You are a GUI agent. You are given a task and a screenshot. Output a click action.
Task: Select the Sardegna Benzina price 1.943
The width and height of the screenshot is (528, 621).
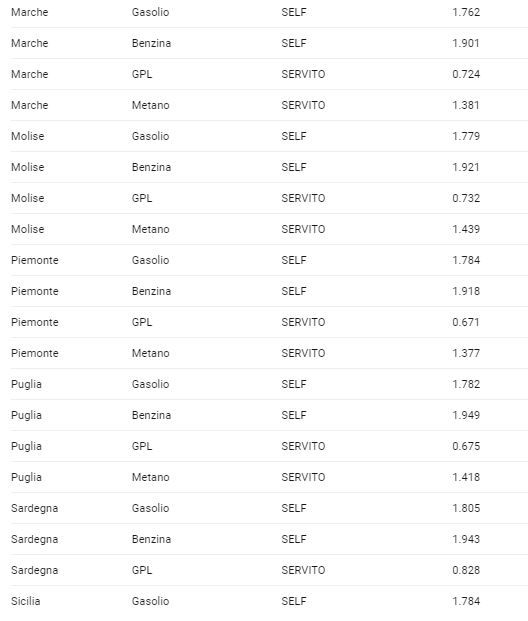pyautogui.click(x=466, y=539)
